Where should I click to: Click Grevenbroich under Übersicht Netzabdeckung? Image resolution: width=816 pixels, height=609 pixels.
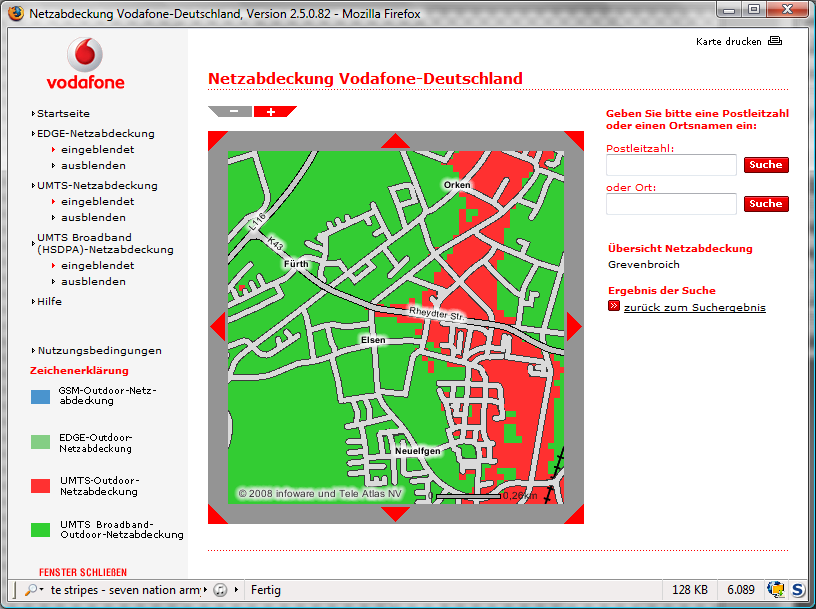644,264
